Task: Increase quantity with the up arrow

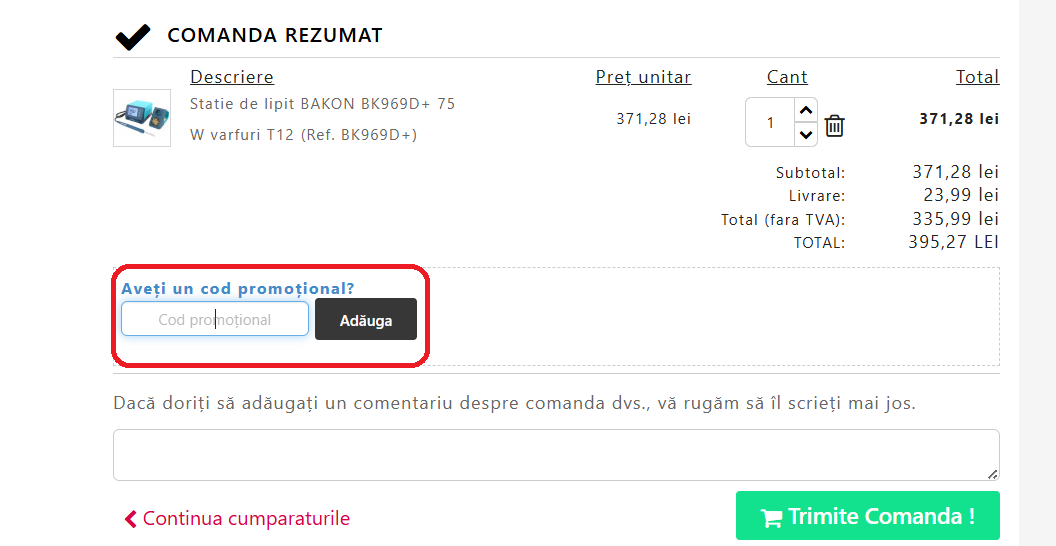Action: (806, 109)
